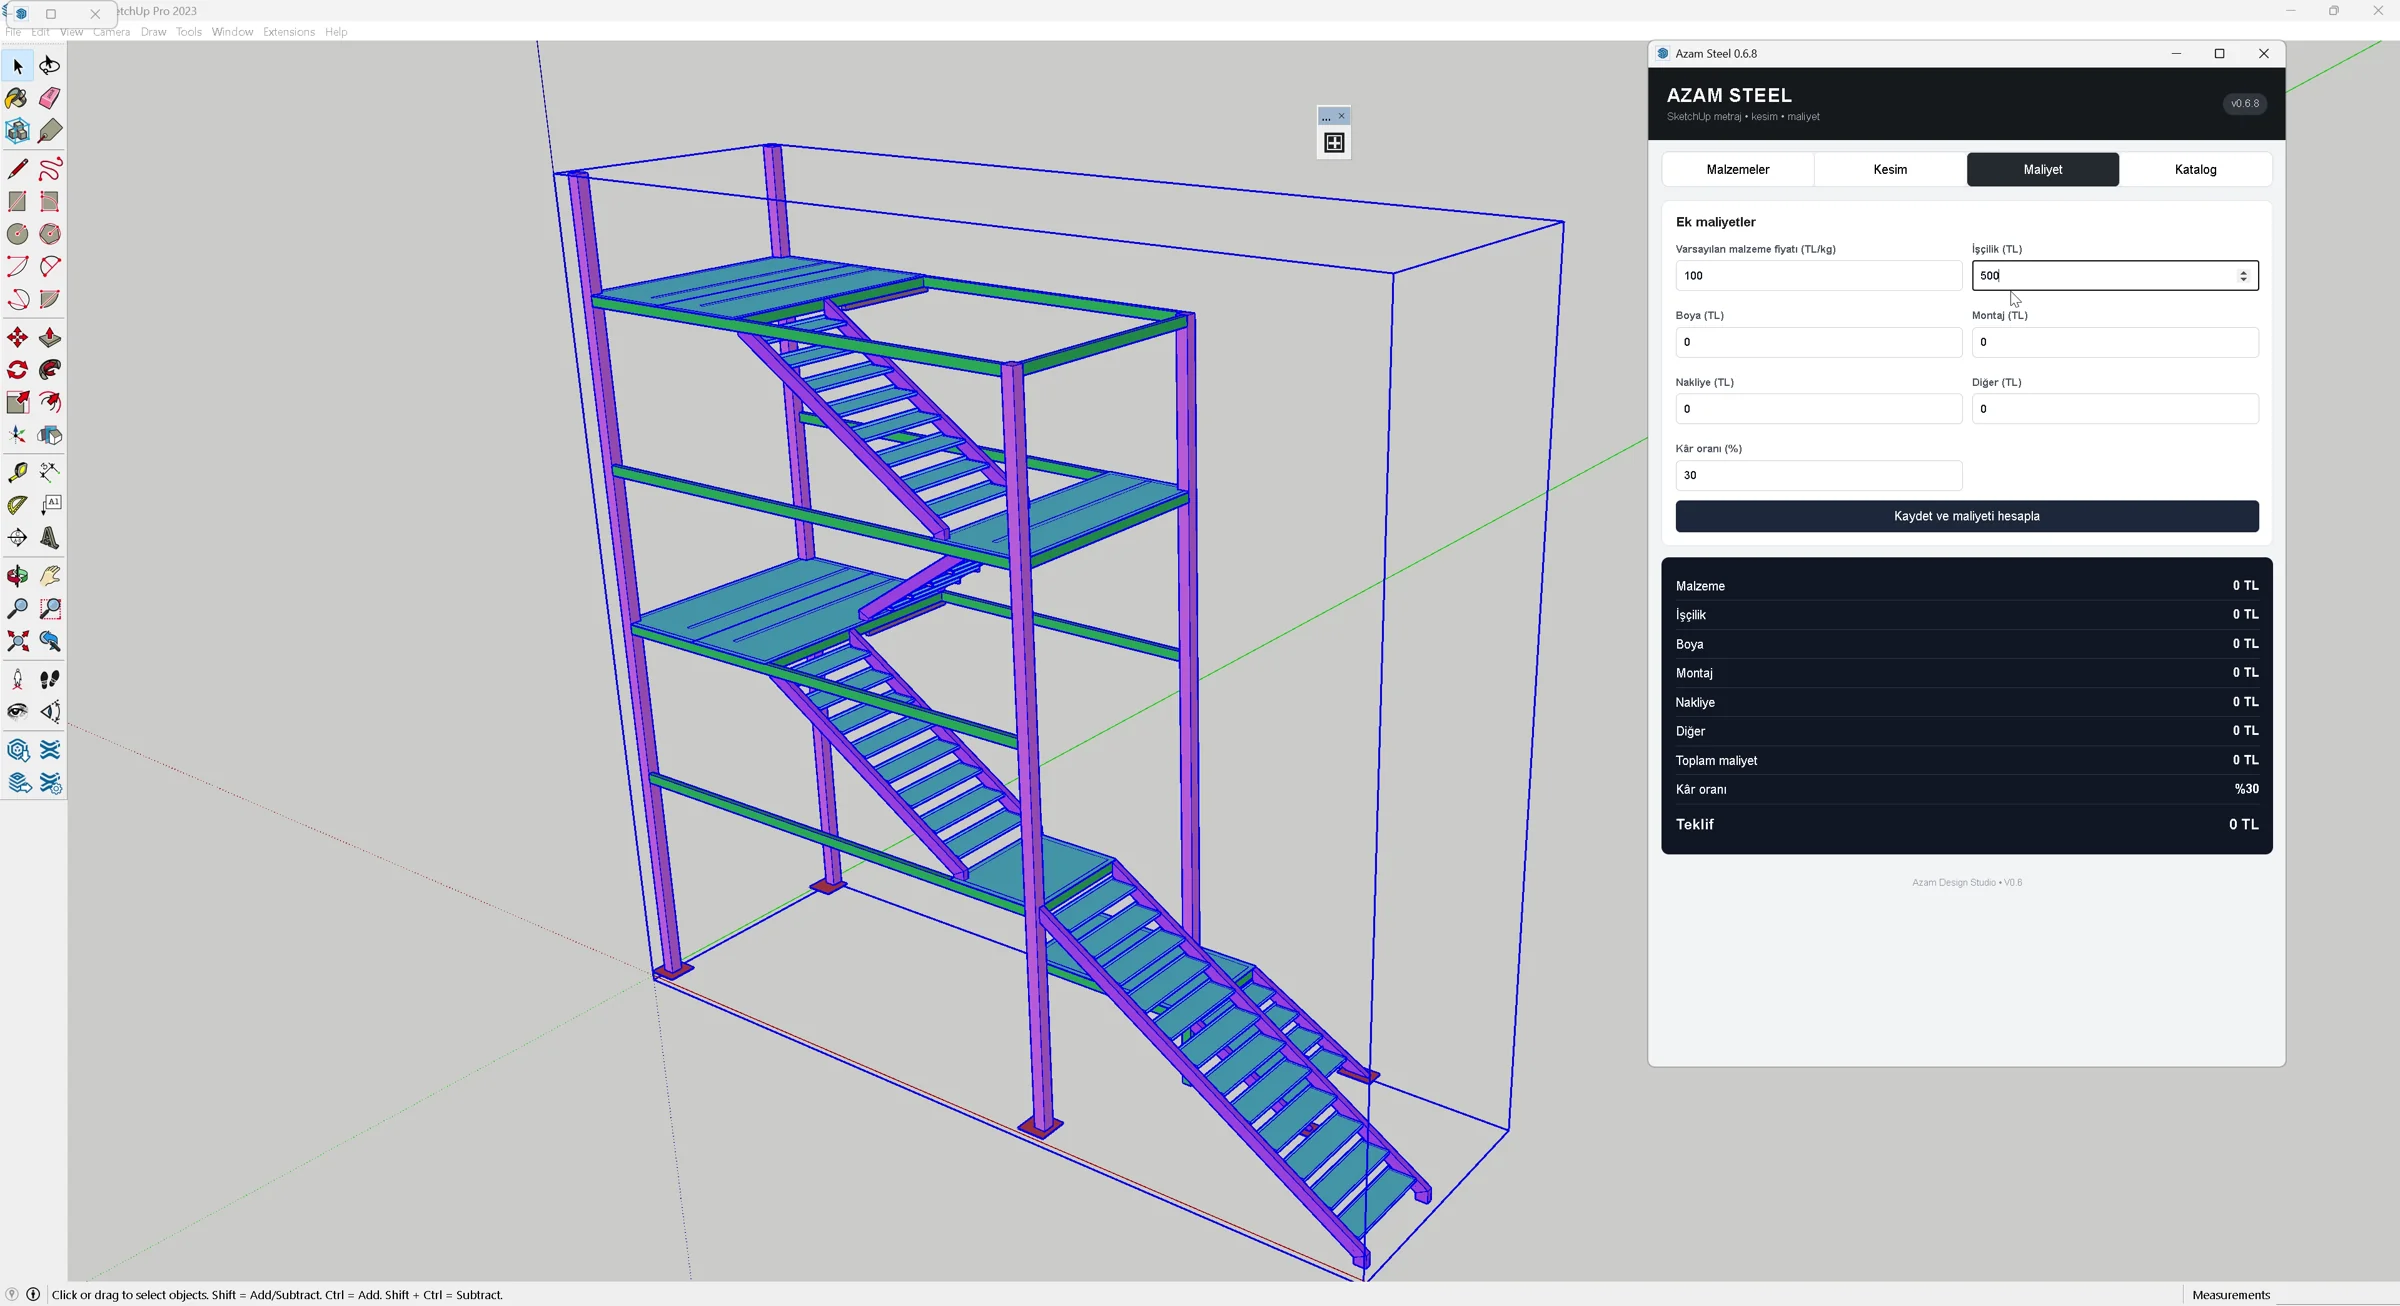Viewport: 2400px width, 1306px height.
Task: Choose the Protractor tool
Action: [x=17, y=505]
